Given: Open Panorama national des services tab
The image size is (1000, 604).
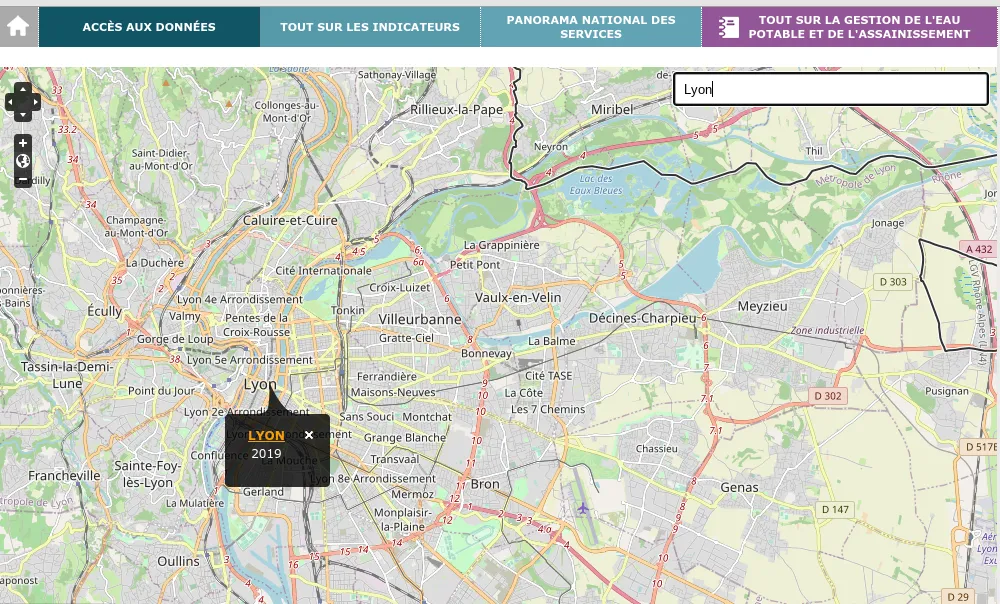Looking at the screenshot, I should coord(591,27).
